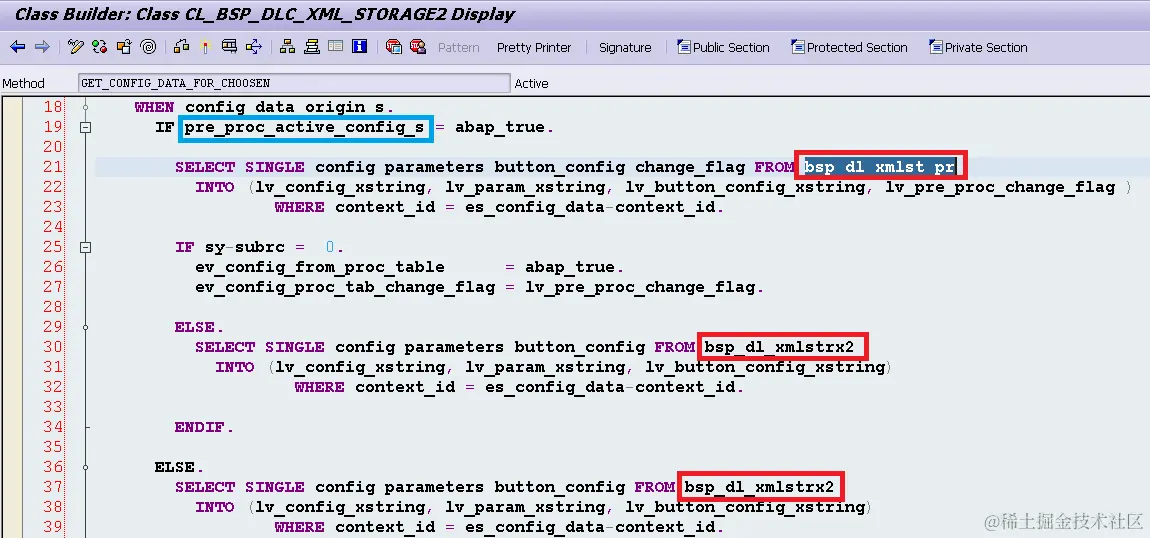Toggle Display/Change mode pencil icon
The image size is (1150, 538).
pyautogui.click(x=76, y=47)
